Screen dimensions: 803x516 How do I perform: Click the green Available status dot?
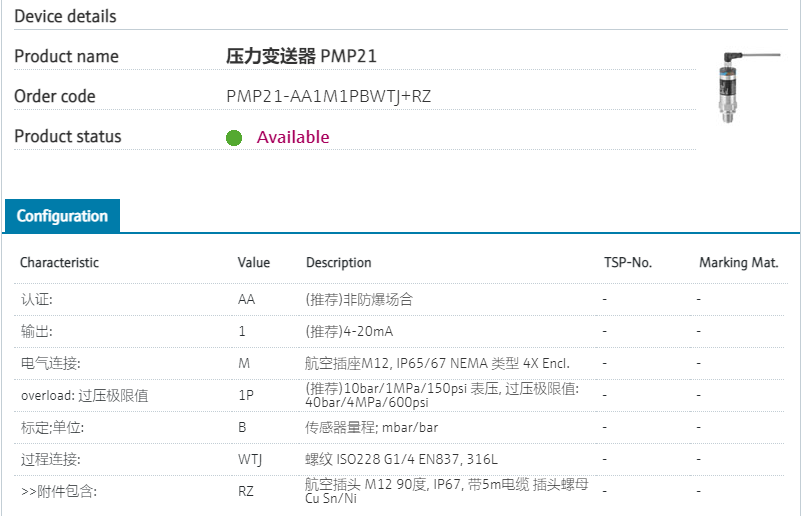point(234,138)
